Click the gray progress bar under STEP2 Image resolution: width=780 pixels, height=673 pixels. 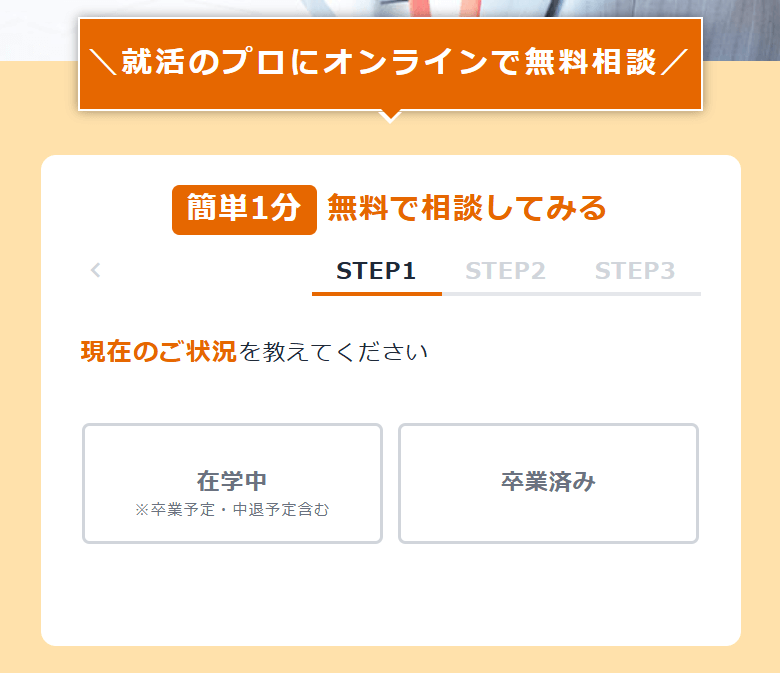[x=506, y=294]
